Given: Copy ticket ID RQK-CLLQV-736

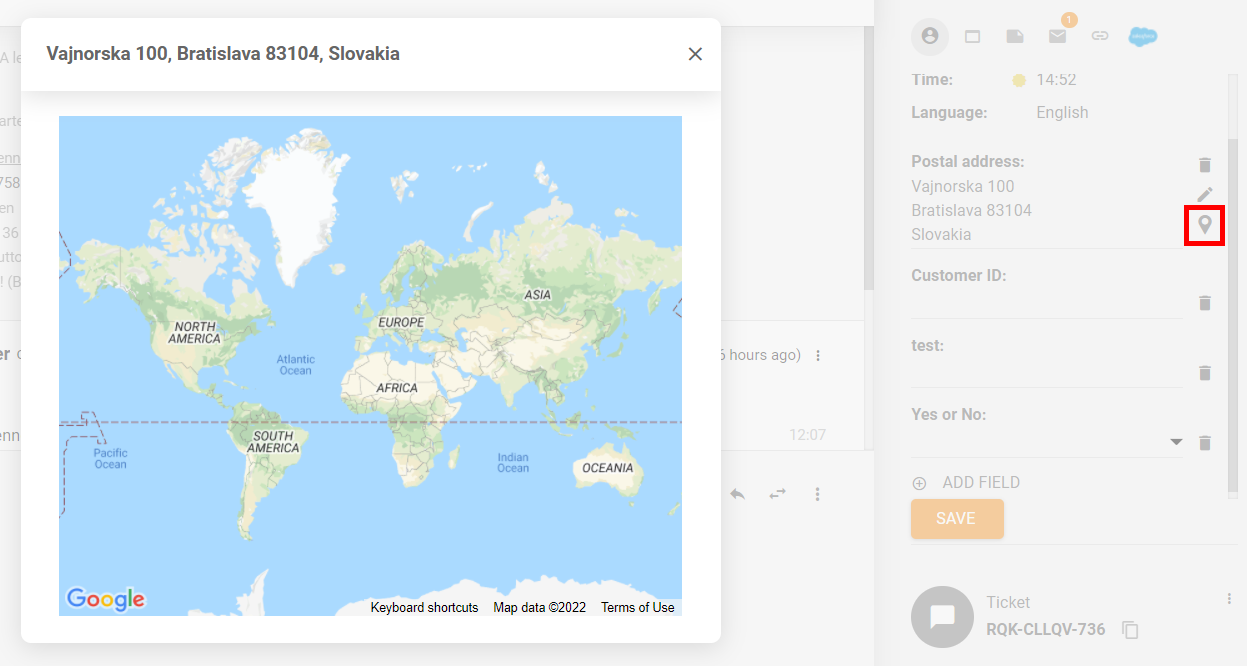Looking at the screenshot, I should (x=1130, y=630).
